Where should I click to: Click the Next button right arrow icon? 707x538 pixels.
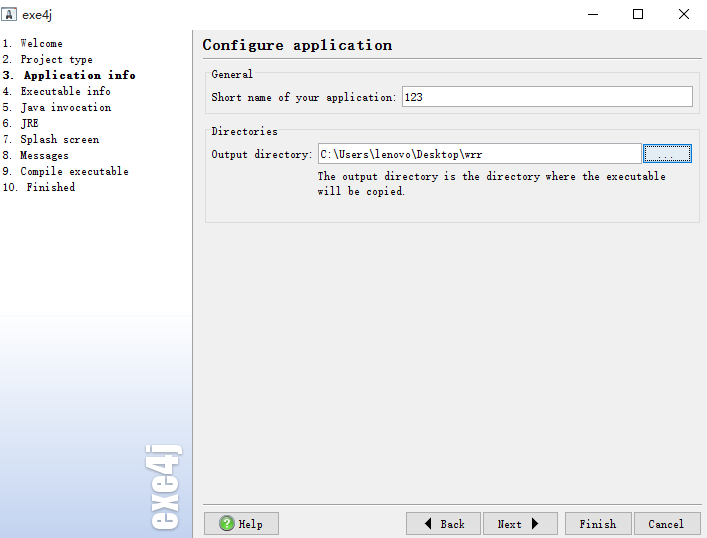click(535, 523)
